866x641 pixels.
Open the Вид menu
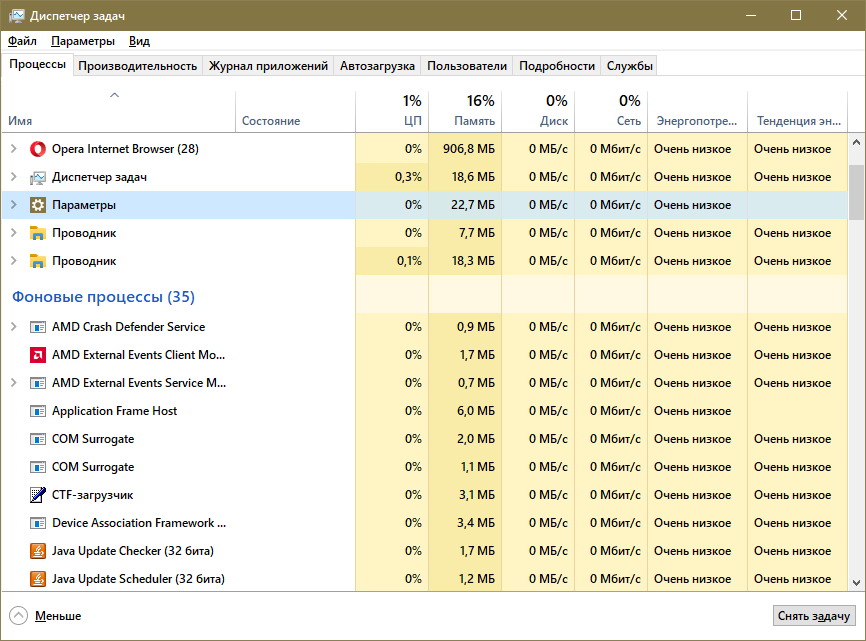[x=139, y=41]
